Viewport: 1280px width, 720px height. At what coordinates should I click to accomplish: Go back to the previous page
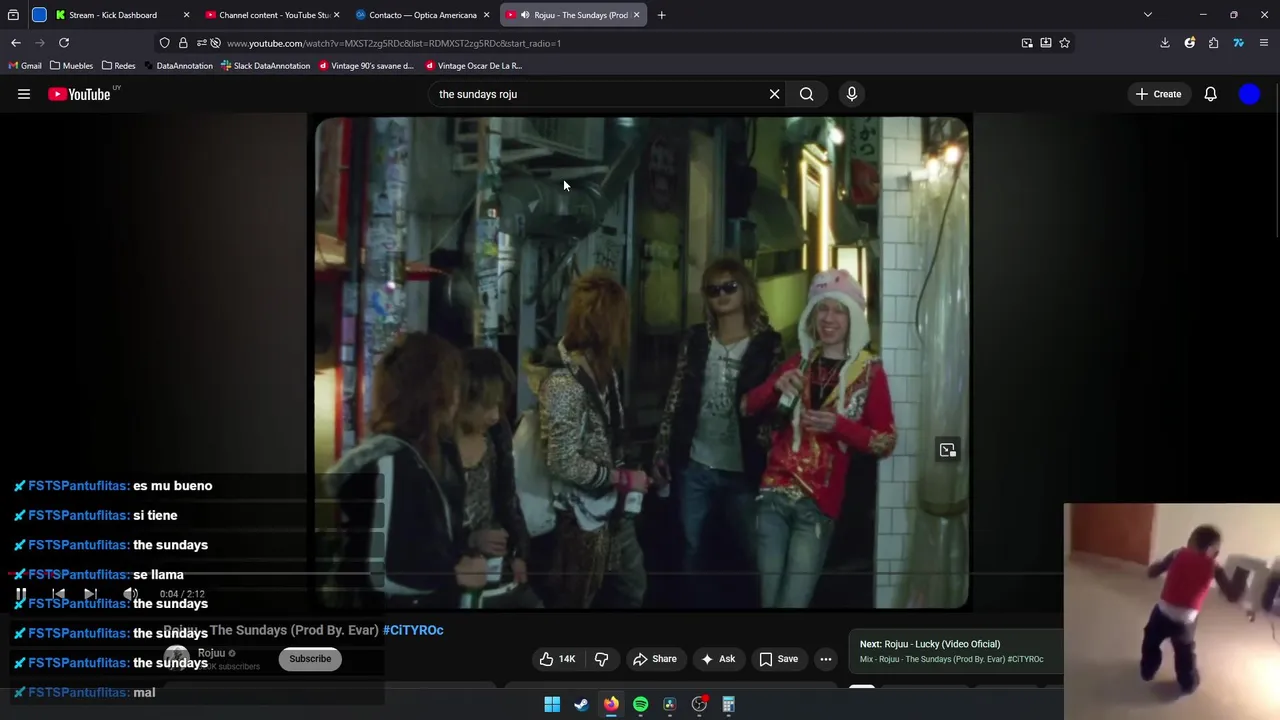16,43
